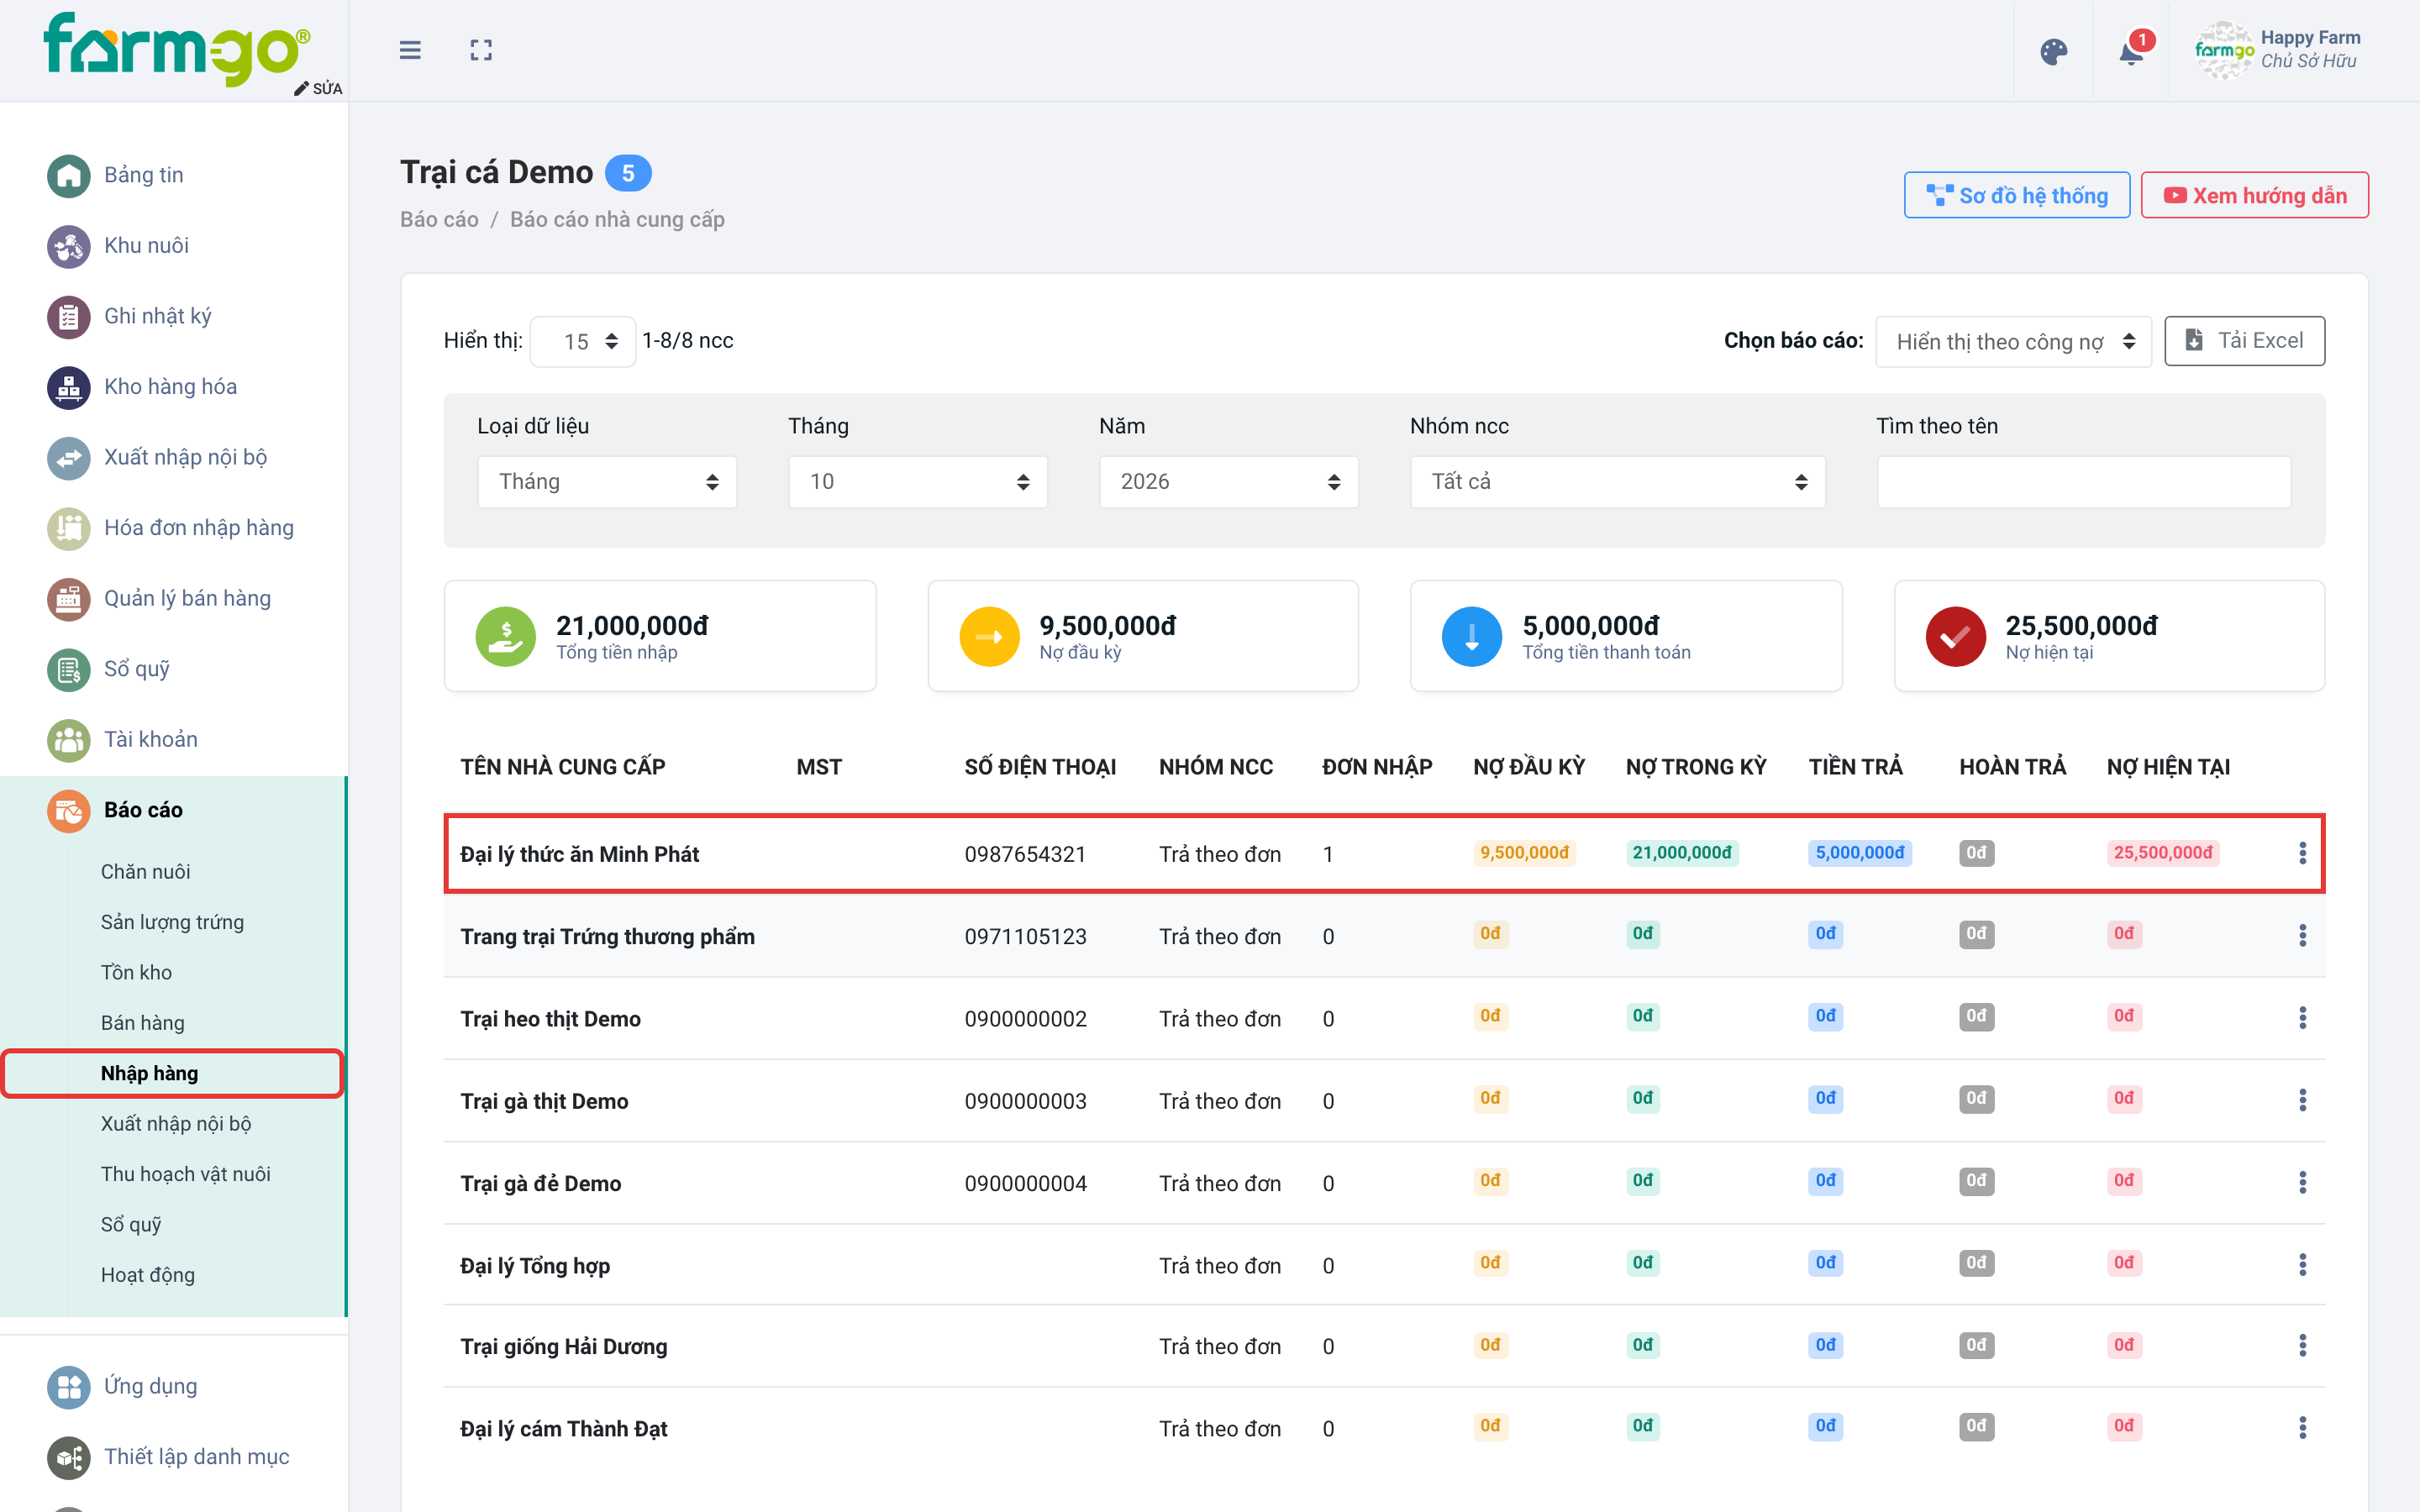
Task: Click Xem hướng dẫn button
Action: (2254, 195)
